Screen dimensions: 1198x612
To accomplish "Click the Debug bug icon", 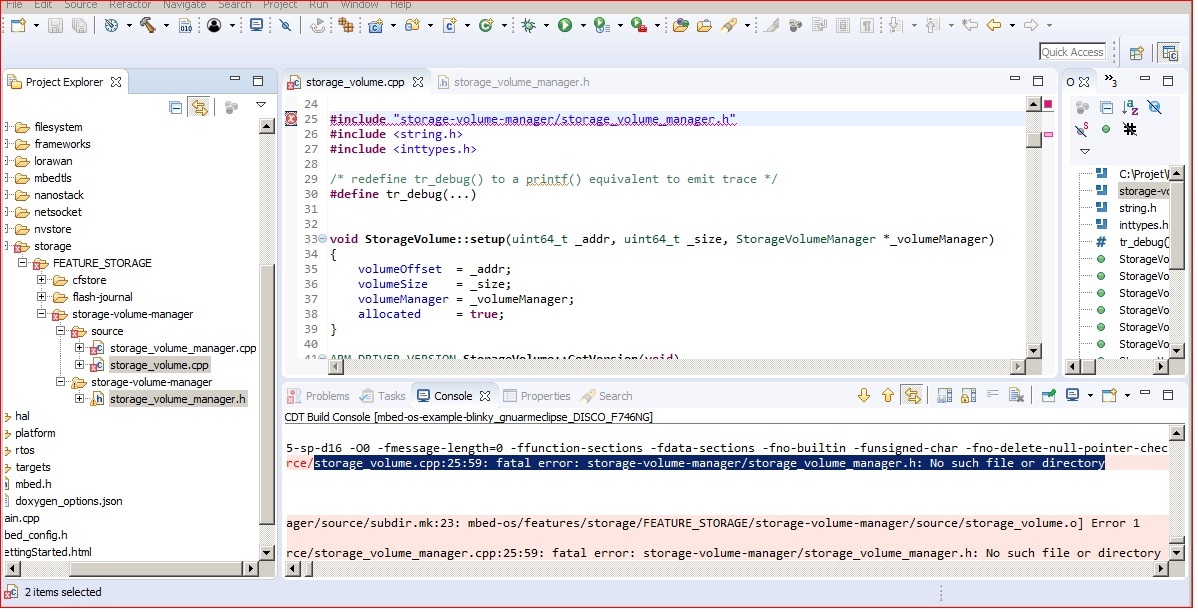I will [528, 25].
